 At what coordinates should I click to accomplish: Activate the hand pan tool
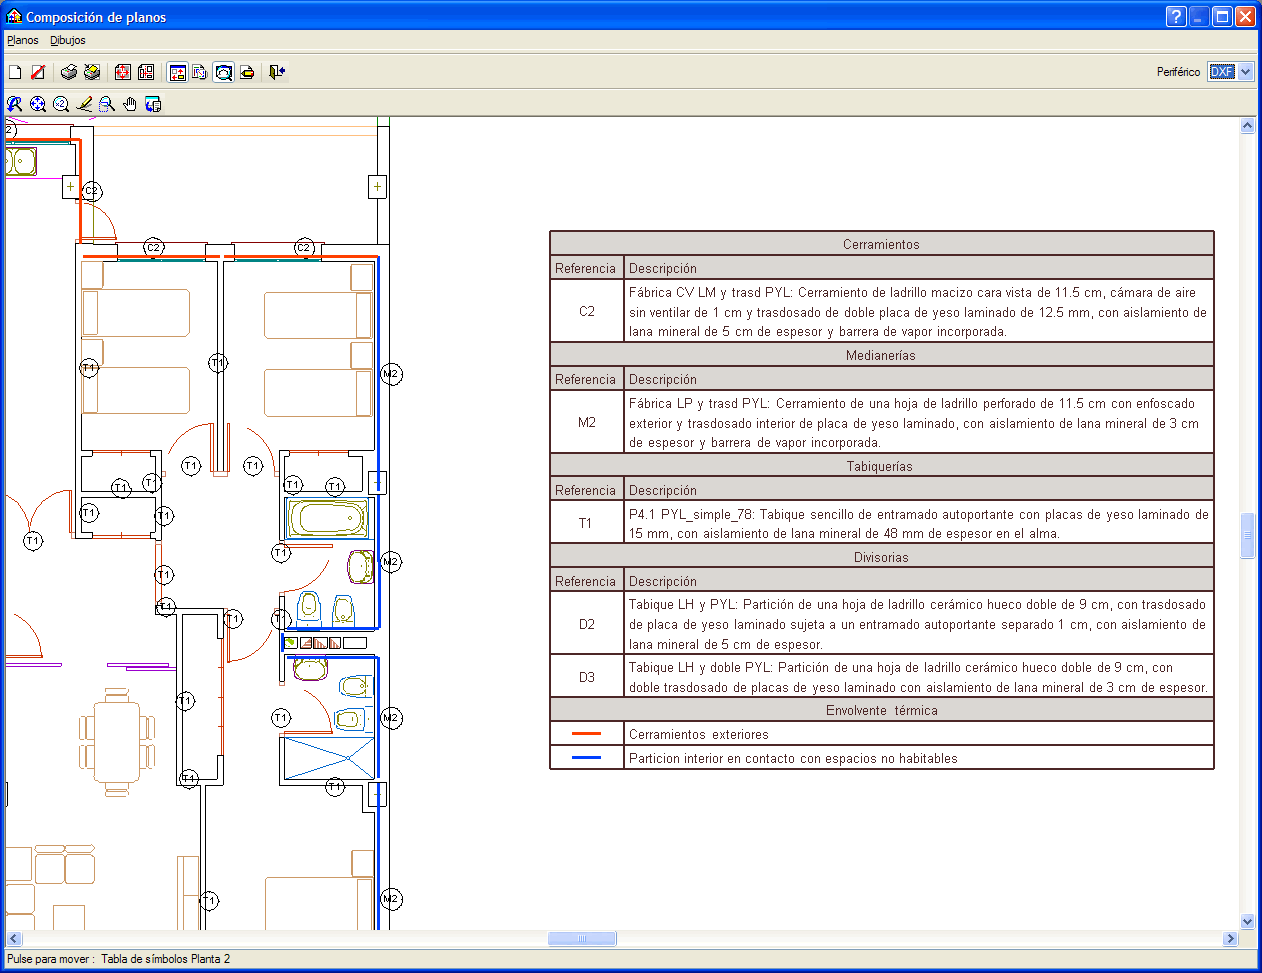pos(130,104)
